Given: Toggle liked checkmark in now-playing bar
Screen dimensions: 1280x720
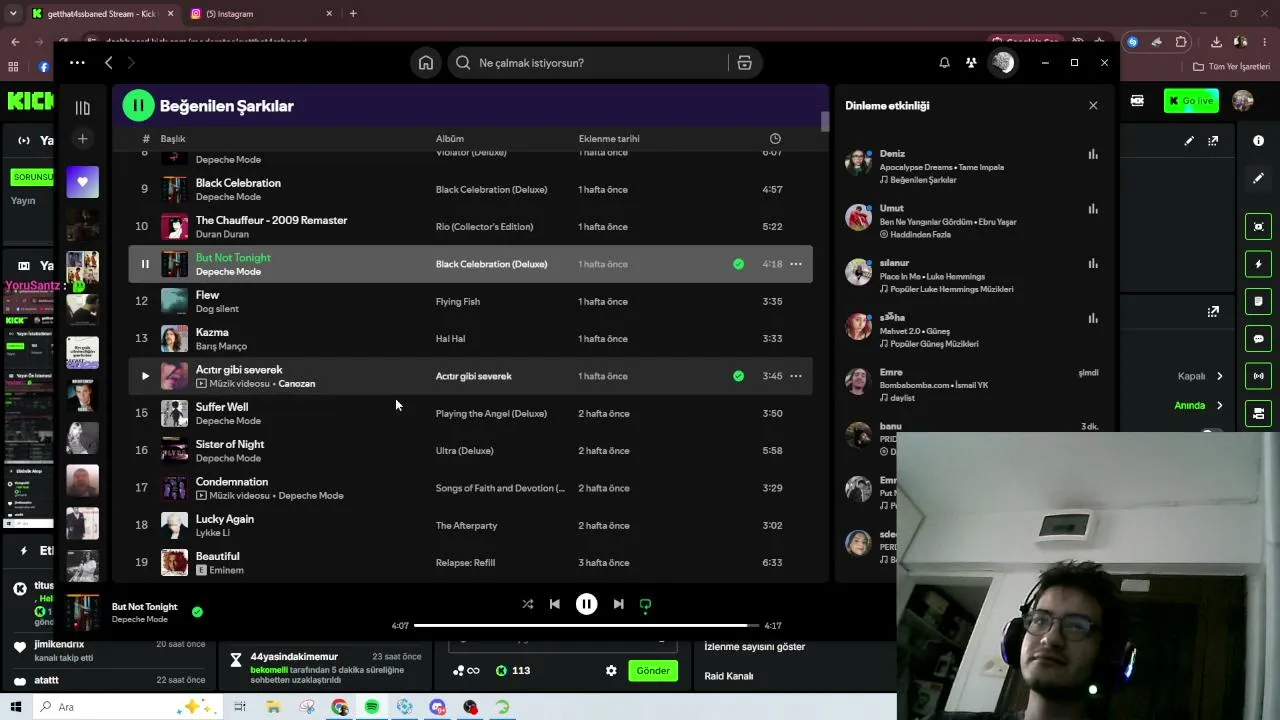Looking at the screenshot, I should tap(197, 612).
